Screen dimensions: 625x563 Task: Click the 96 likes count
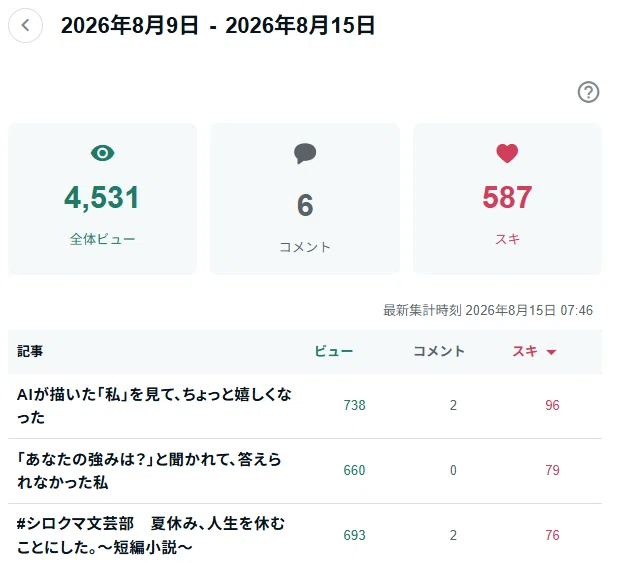point(552,406)
